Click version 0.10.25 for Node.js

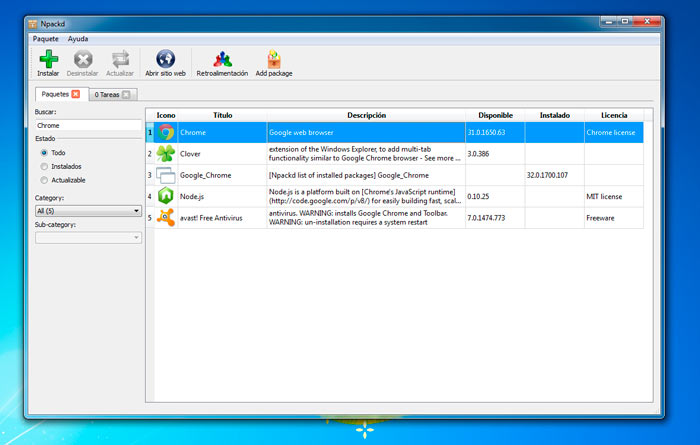point(495,196)
